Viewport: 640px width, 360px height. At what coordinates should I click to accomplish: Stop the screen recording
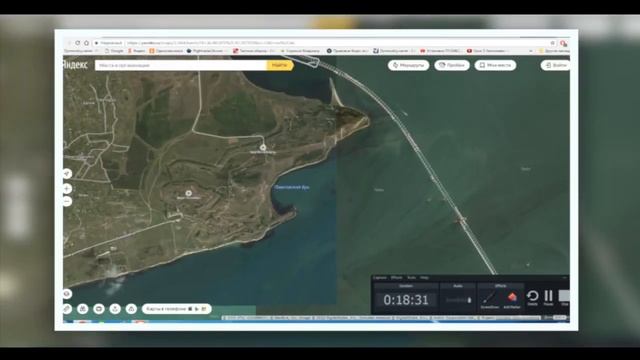pos(564,298)
